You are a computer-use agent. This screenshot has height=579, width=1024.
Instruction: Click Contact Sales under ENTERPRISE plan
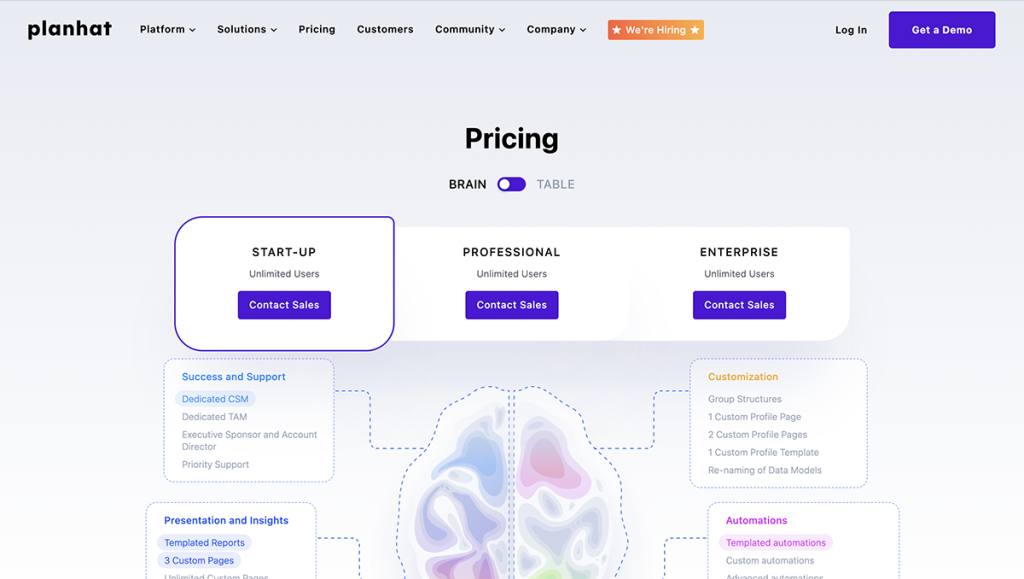coord(739,305)
